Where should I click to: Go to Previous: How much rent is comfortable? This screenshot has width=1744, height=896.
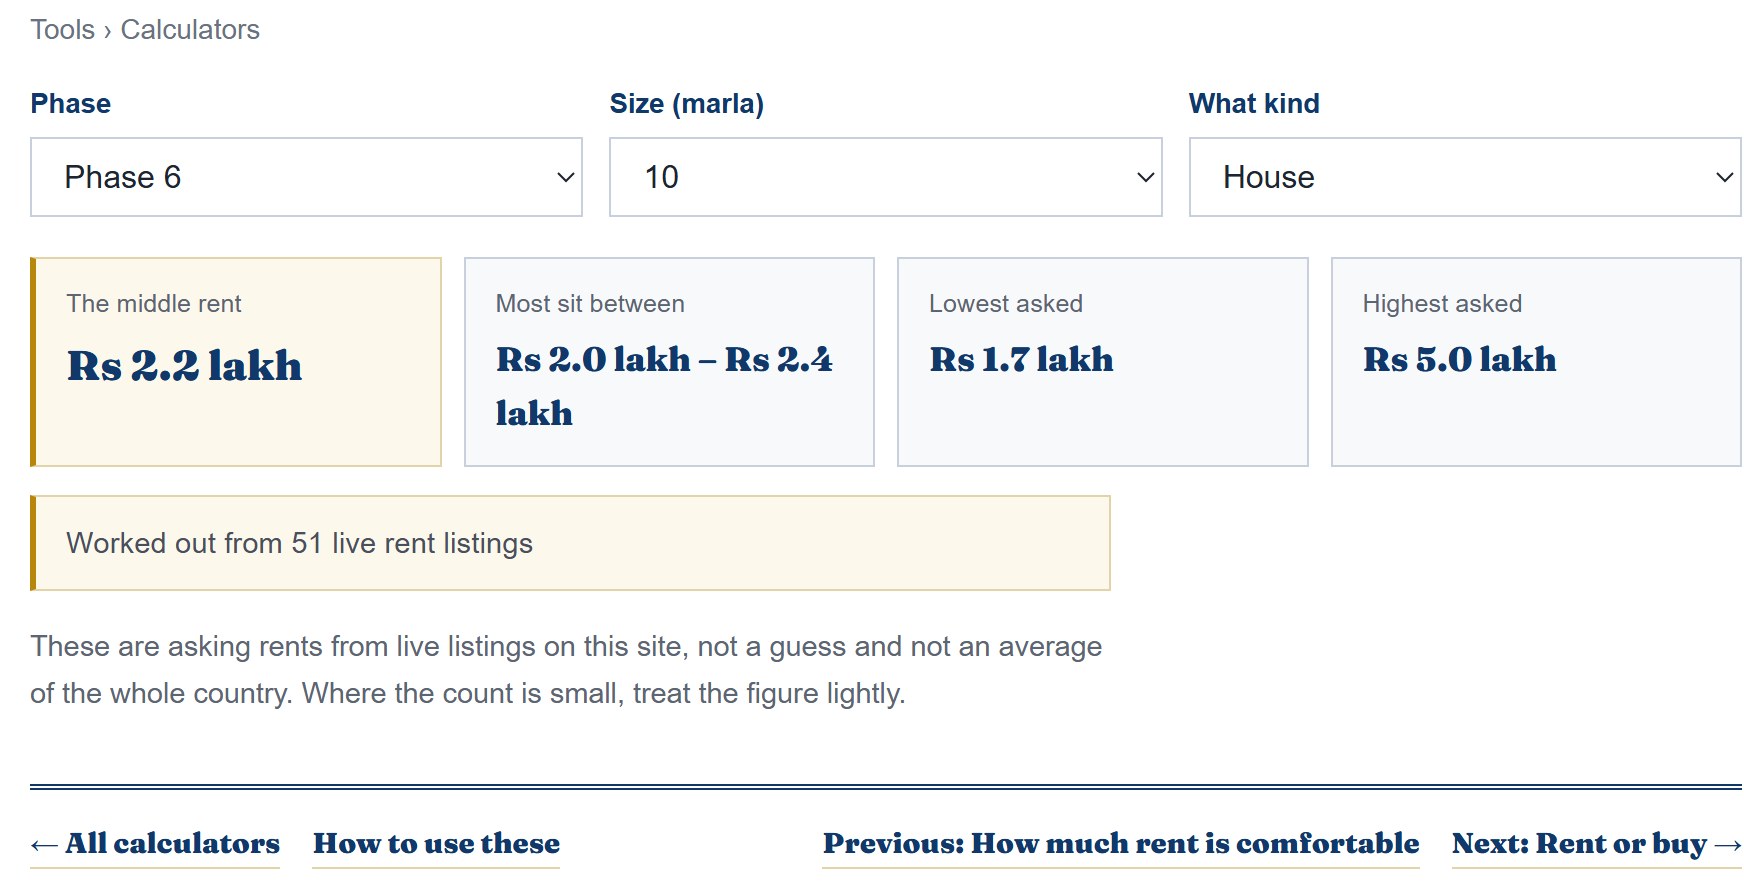(1121, 844)
